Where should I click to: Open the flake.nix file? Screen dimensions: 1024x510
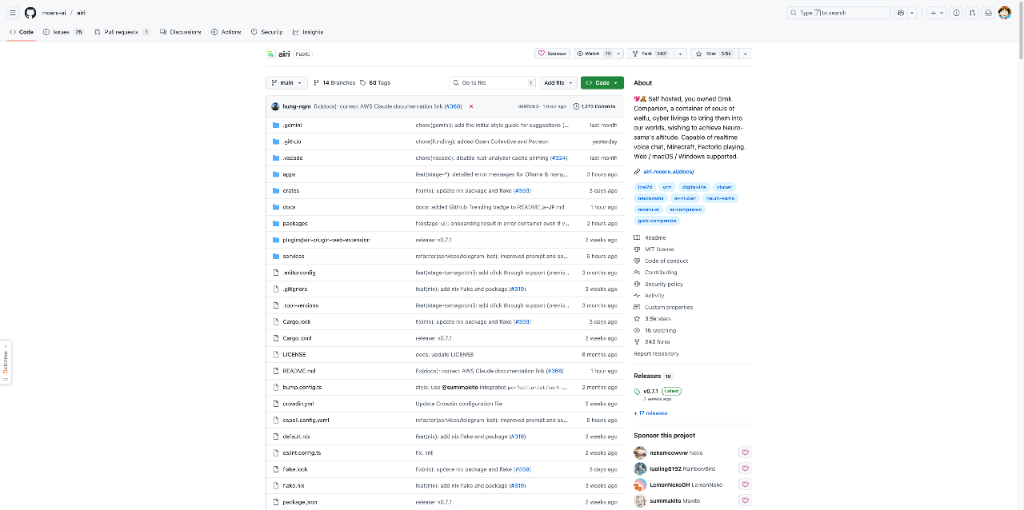pos(293,486)
